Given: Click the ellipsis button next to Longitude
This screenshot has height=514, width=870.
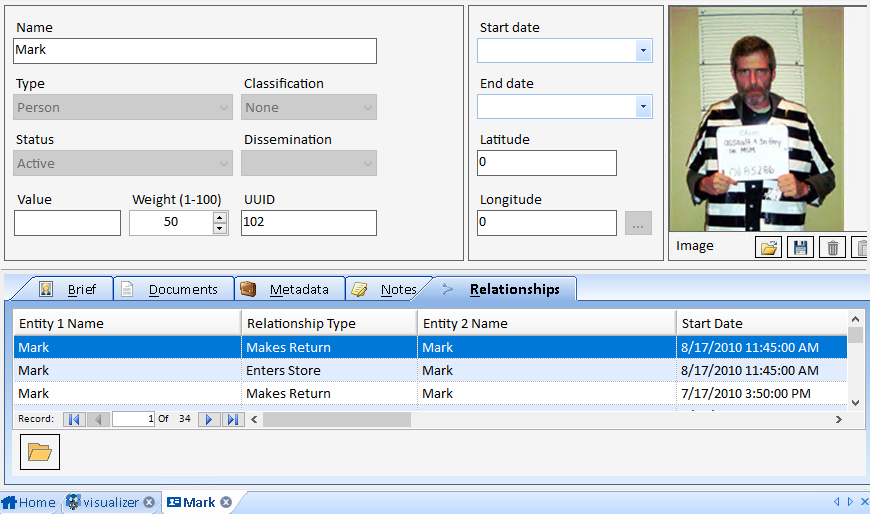Looking at the screenshot, I should coord(638,223).
